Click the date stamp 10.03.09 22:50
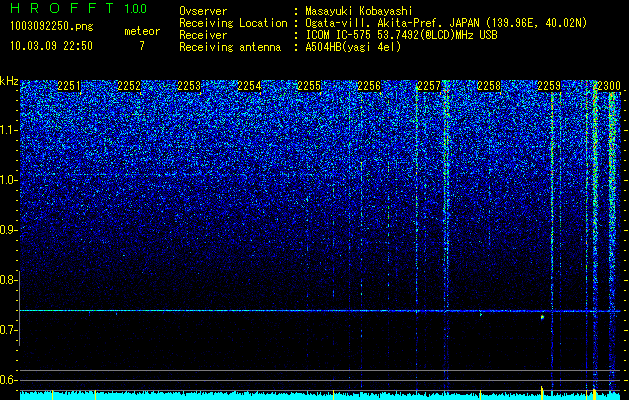Screen dimensions: 629x400 point(51,46)
